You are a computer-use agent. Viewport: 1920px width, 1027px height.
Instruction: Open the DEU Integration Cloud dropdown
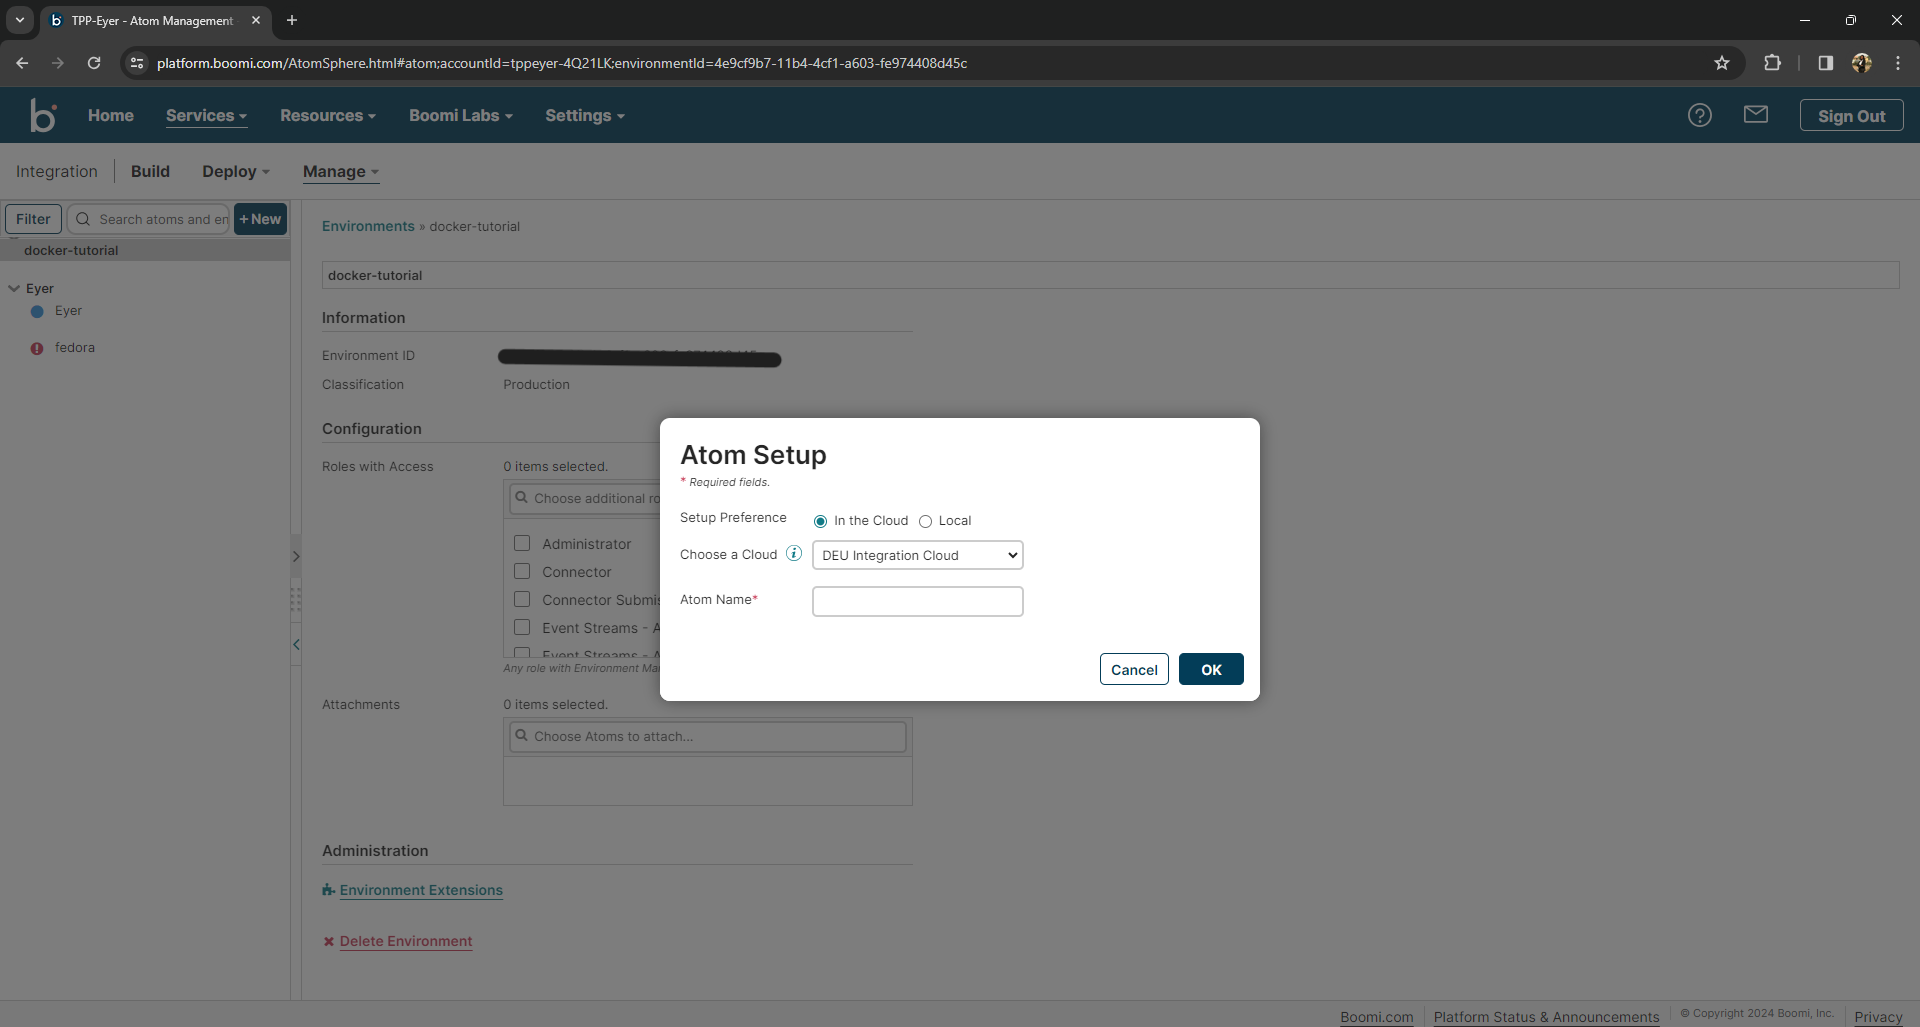click(917, 555)
